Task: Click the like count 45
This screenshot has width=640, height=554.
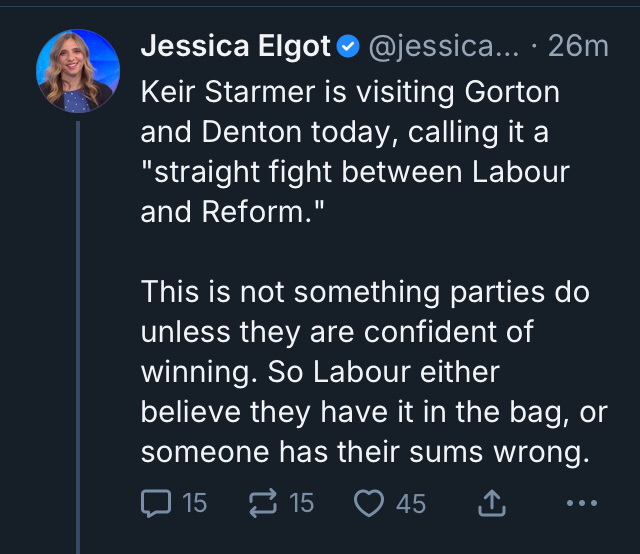Action: (411, 503)
